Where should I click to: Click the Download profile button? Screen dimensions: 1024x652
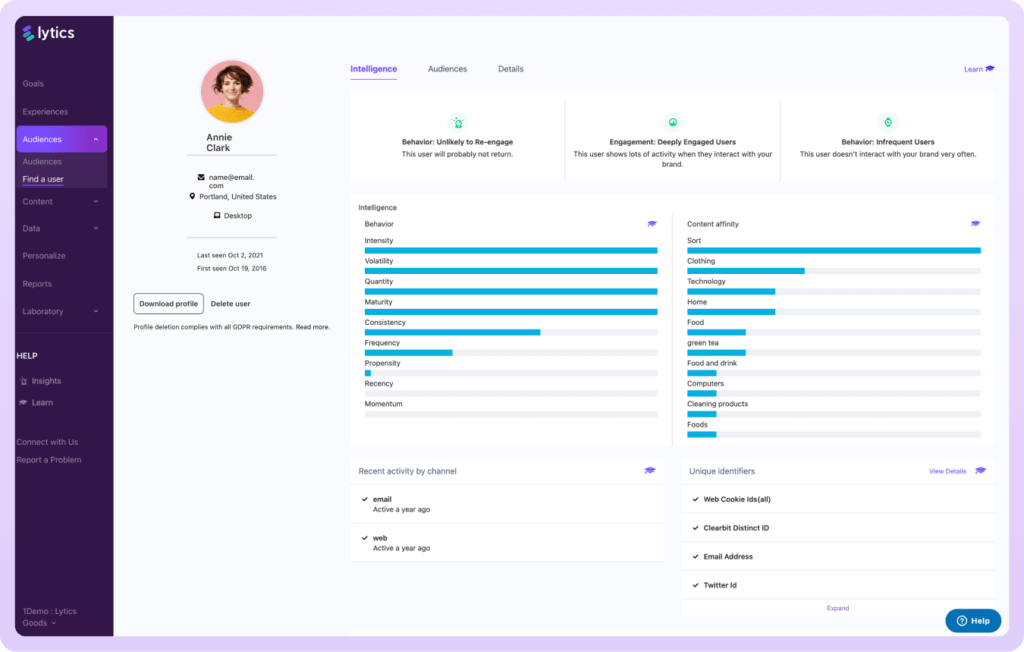coord(168,303)
